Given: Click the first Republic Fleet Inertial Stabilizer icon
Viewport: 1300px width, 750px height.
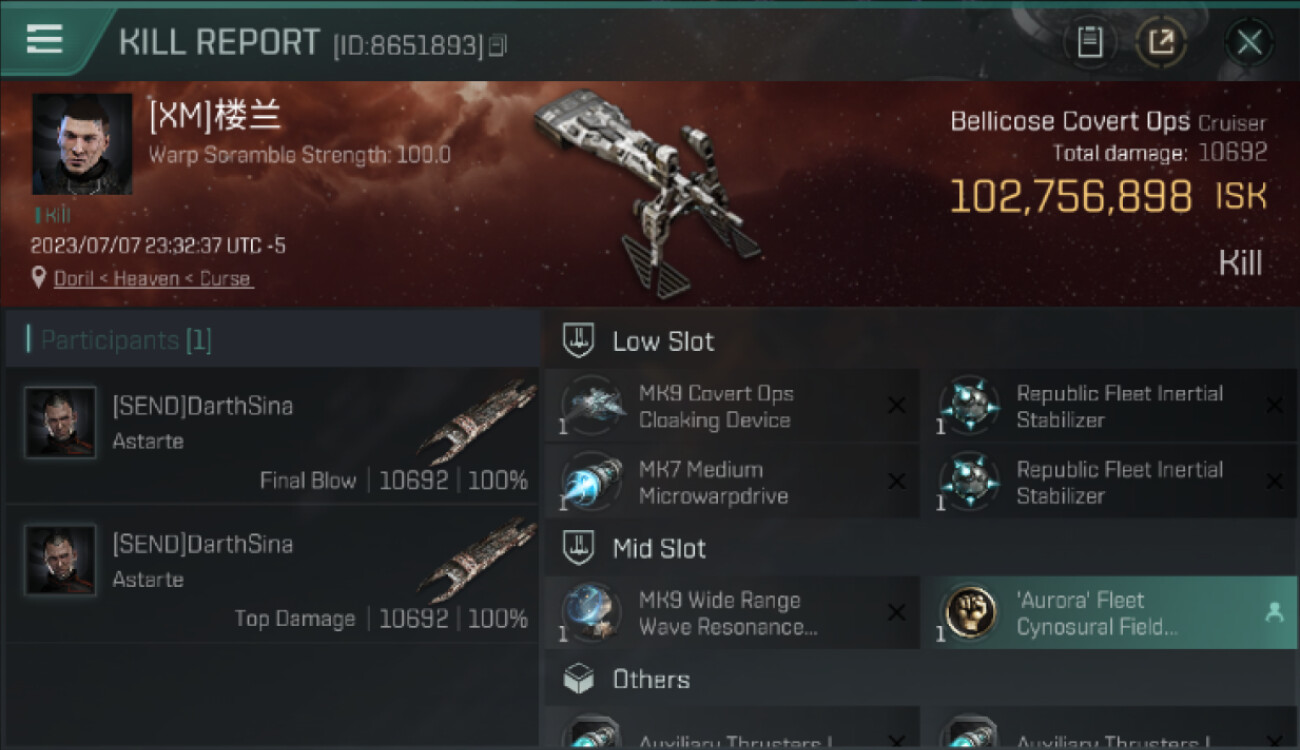Looking at the screenshot, I should 969,406.
